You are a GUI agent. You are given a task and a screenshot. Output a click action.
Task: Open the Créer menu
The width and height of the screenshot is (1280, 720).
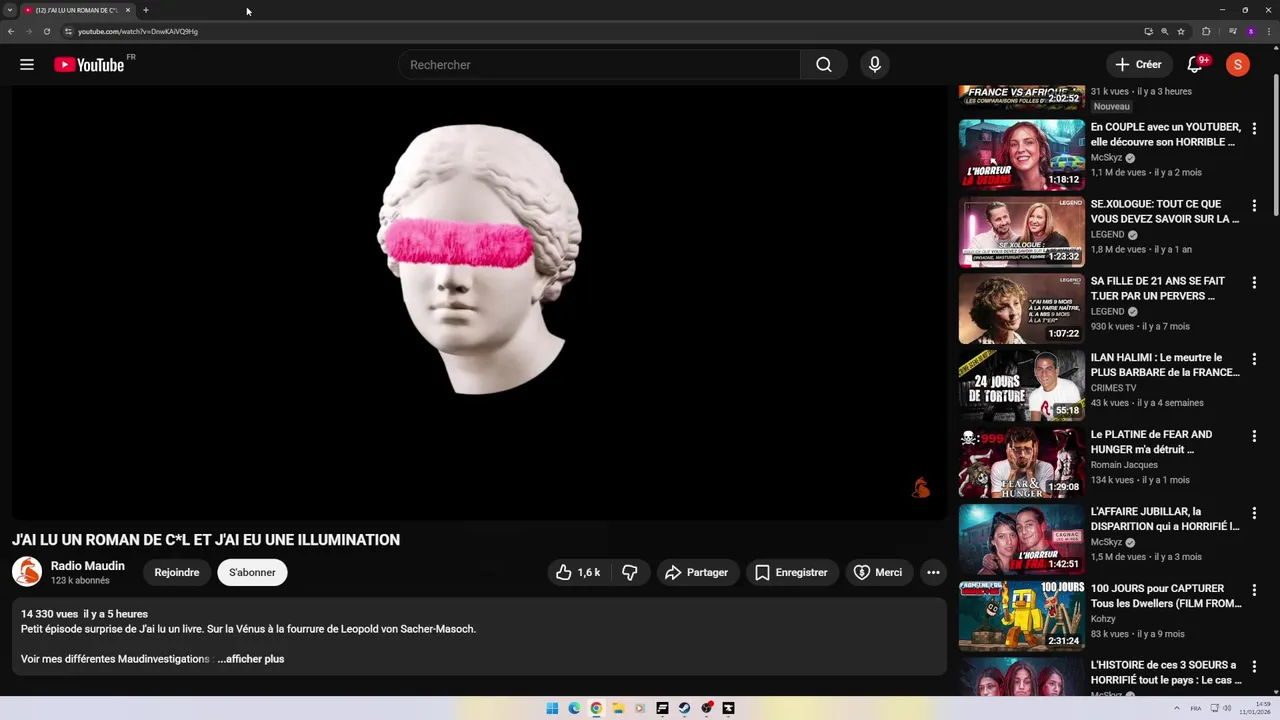(1138, 65)
